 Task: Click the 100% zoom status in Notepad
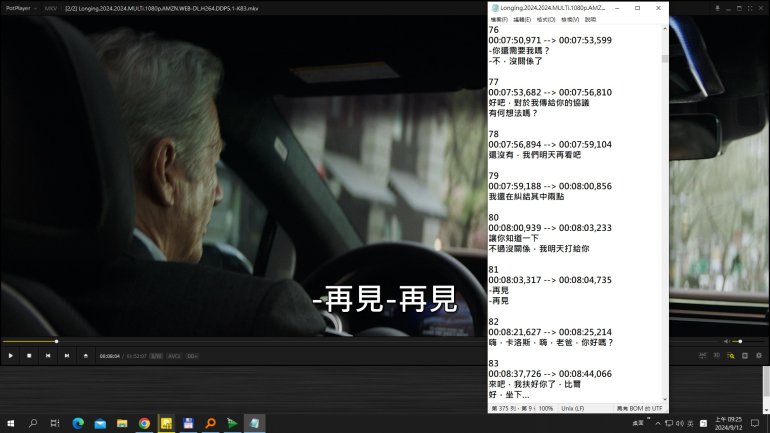pos(546,408)
